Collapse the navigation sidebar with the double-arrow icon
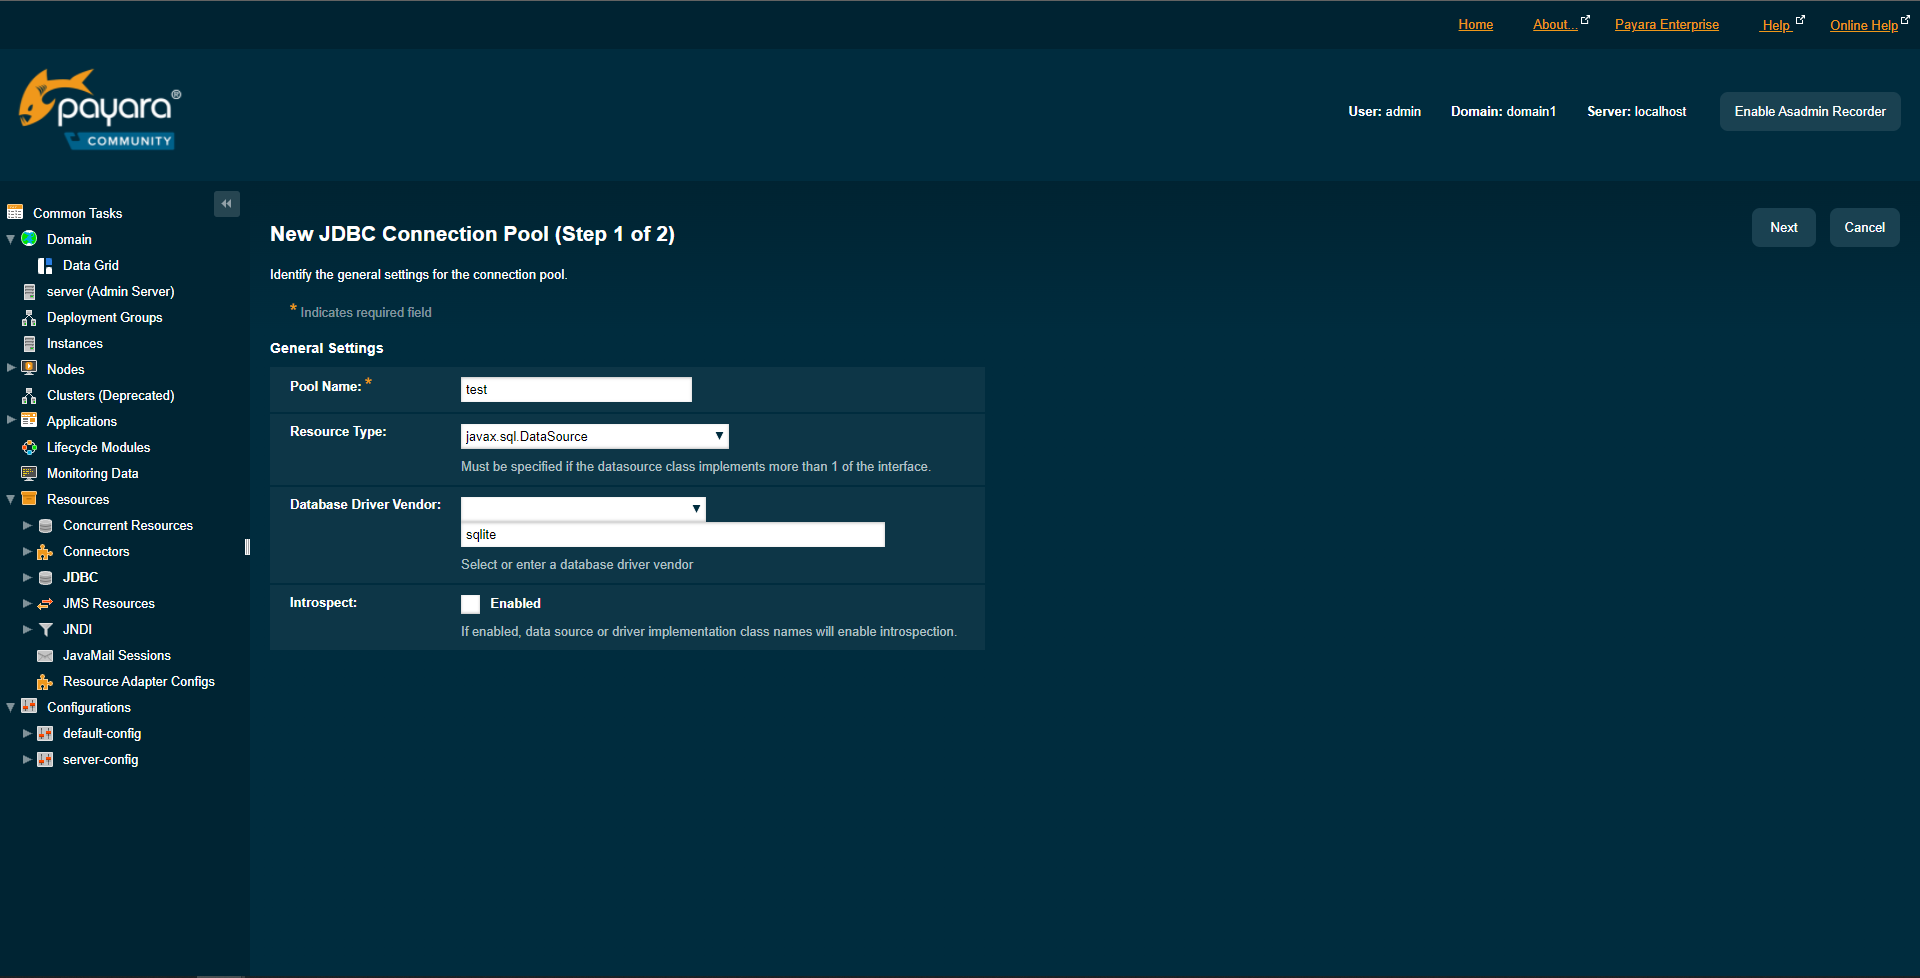The height and width of the screenshot is (978, 1920). [226, 204]
